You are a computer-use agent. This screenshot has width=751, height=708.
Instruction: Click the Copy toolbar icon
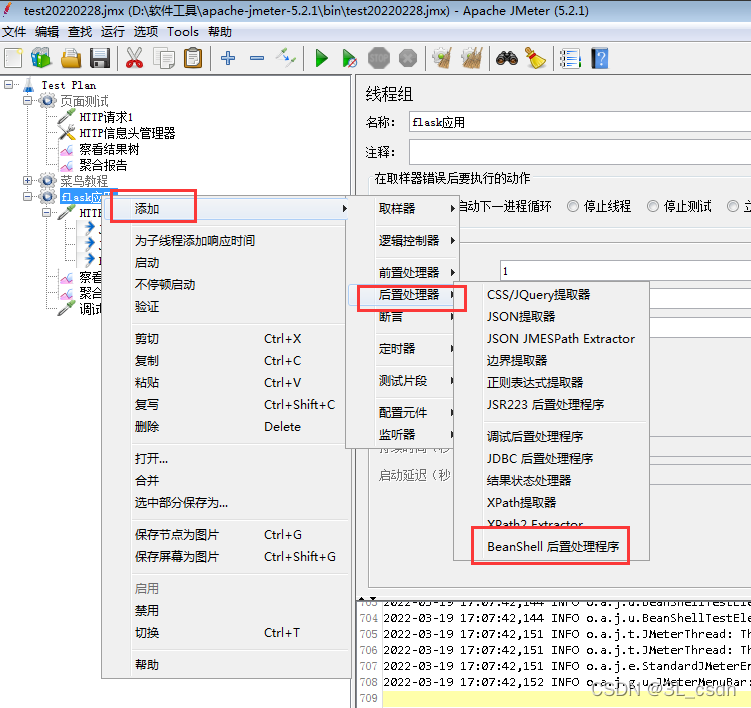tap(164, 58)
